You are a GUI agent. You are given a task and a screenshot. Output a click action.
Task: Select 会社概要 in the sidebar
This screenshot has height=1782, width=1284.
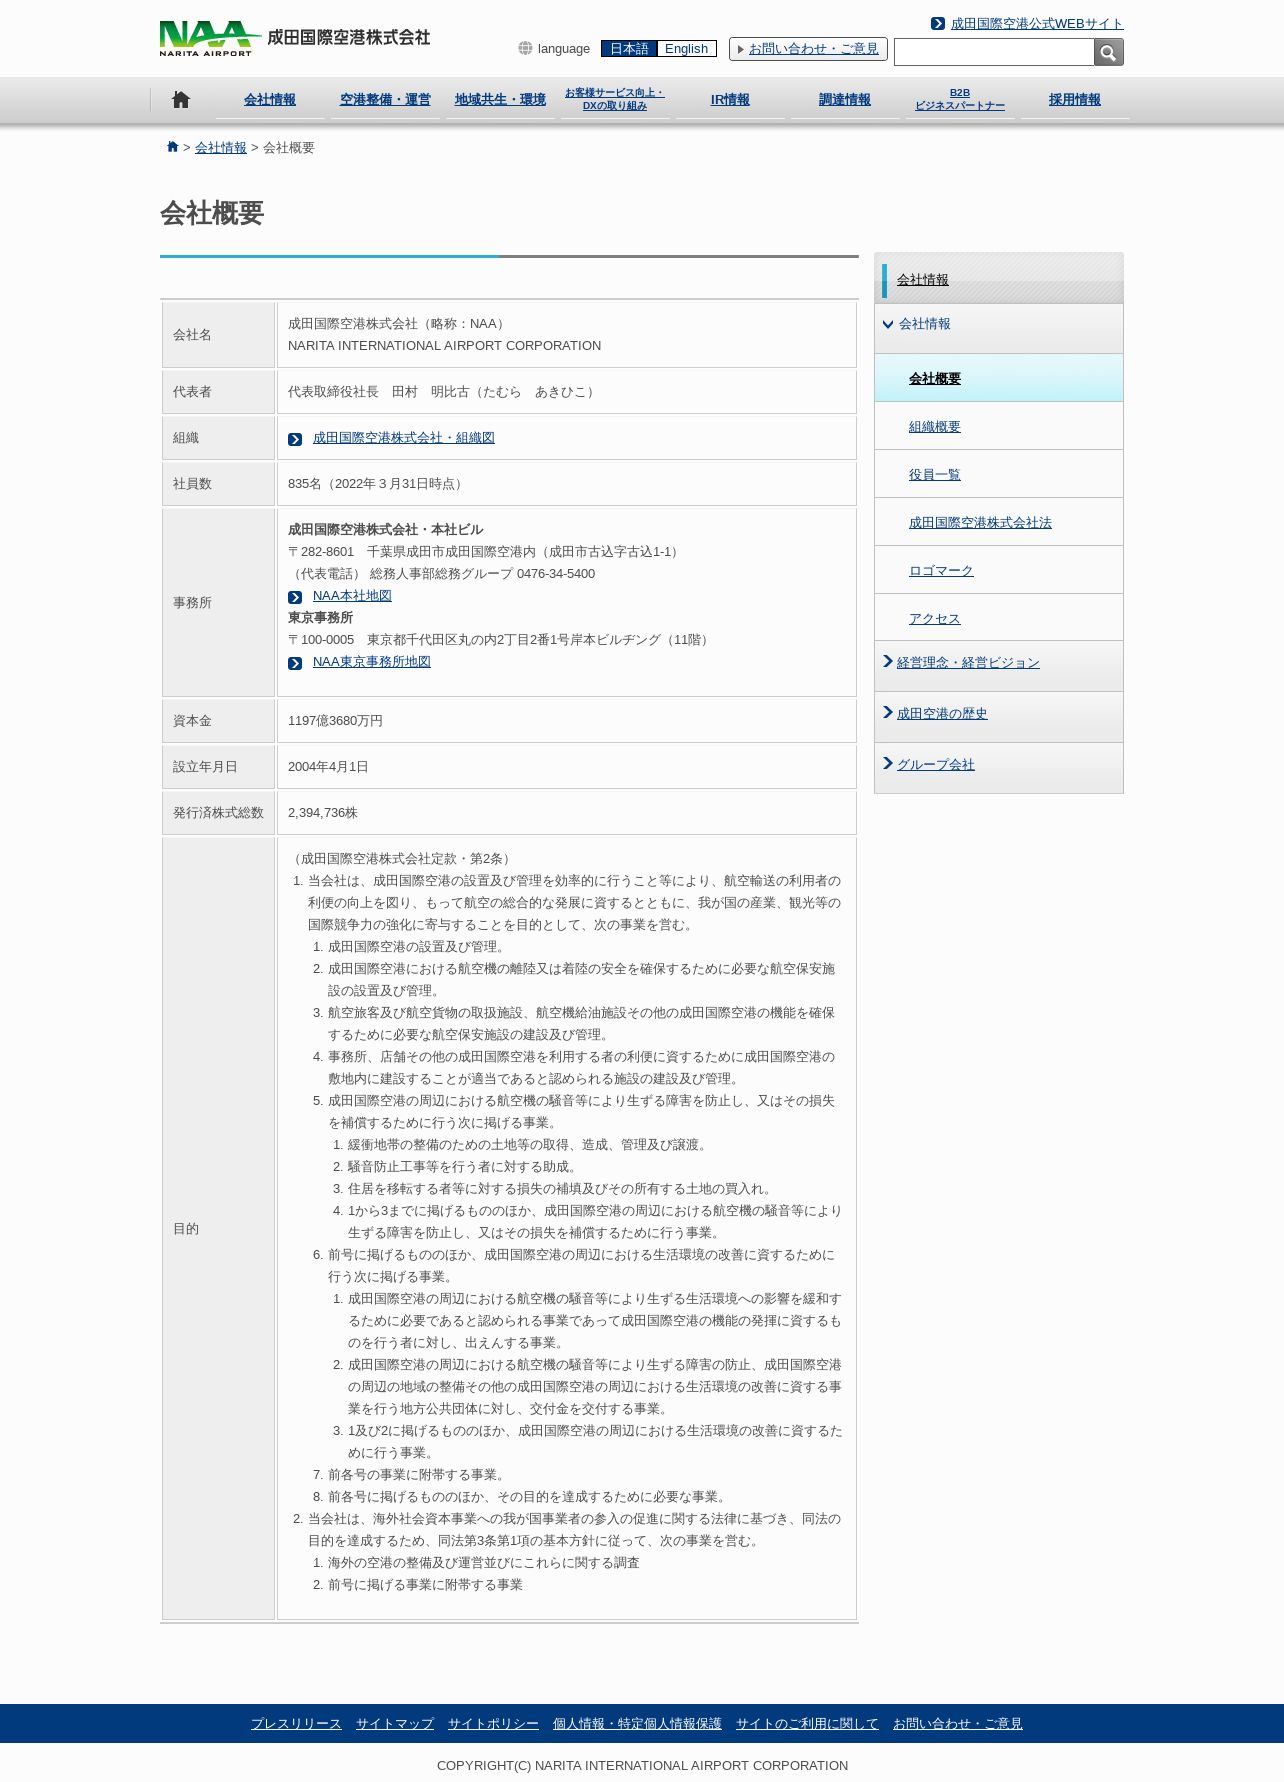(935, 379)
